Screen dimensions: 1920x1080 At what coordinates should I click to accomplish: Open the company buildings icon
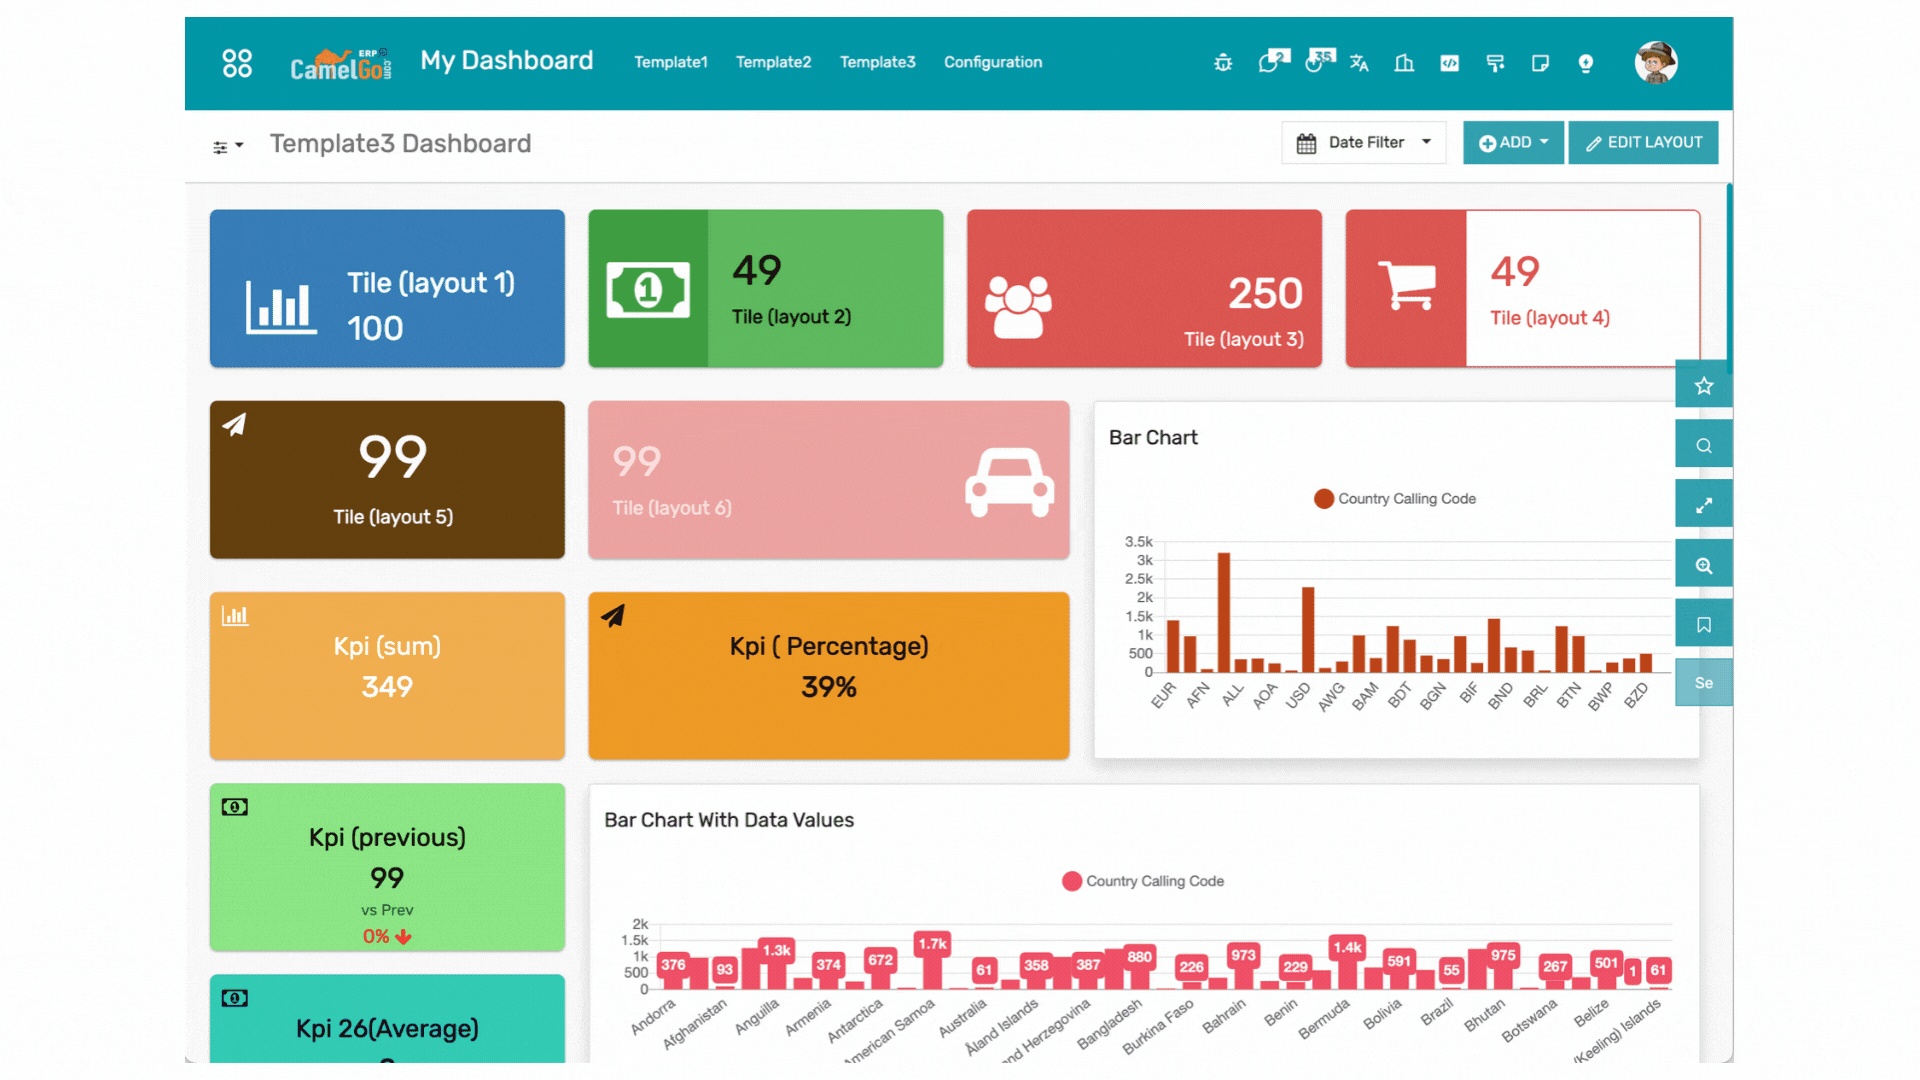(1404, 63)
